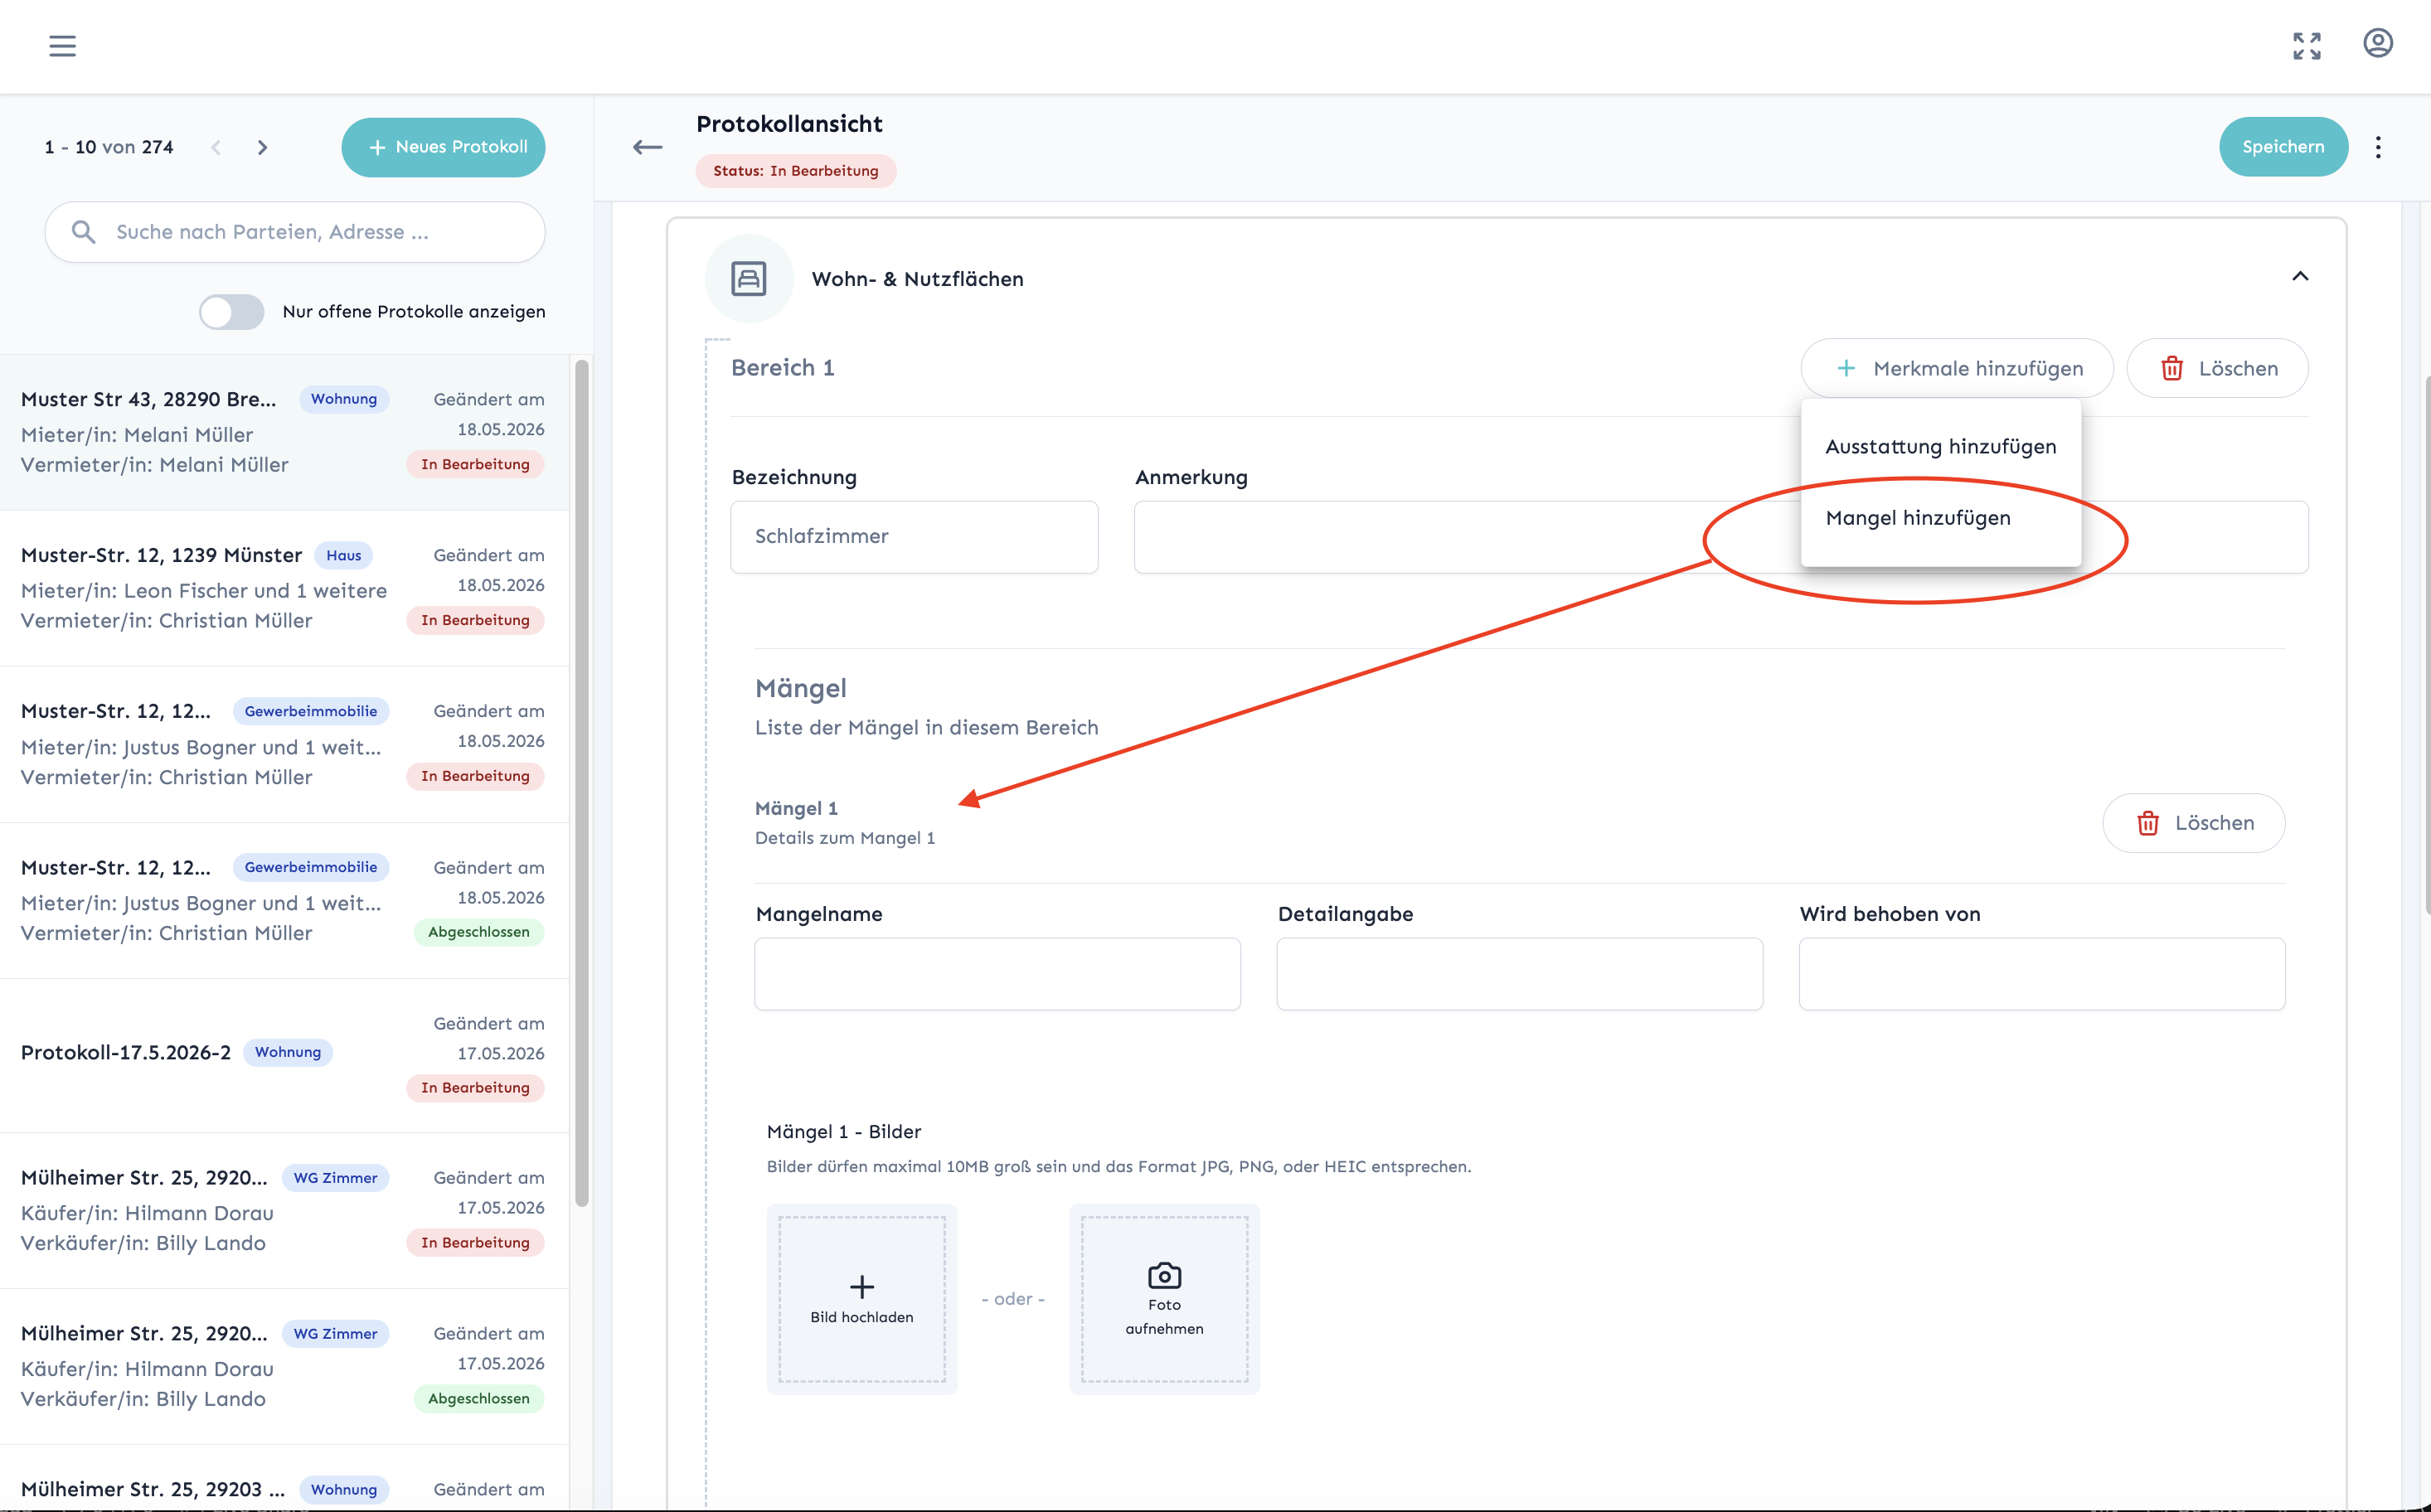Click '1 - 10 von 274' pagination text
The width and height of the screenshot is (2431, 1512).
tap(109, 147)
